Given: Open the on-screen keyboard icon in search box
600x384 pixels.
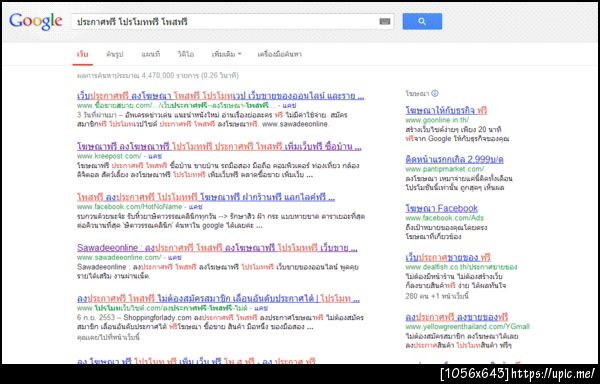Looking at the screenshot, I should tap(385, 21).
